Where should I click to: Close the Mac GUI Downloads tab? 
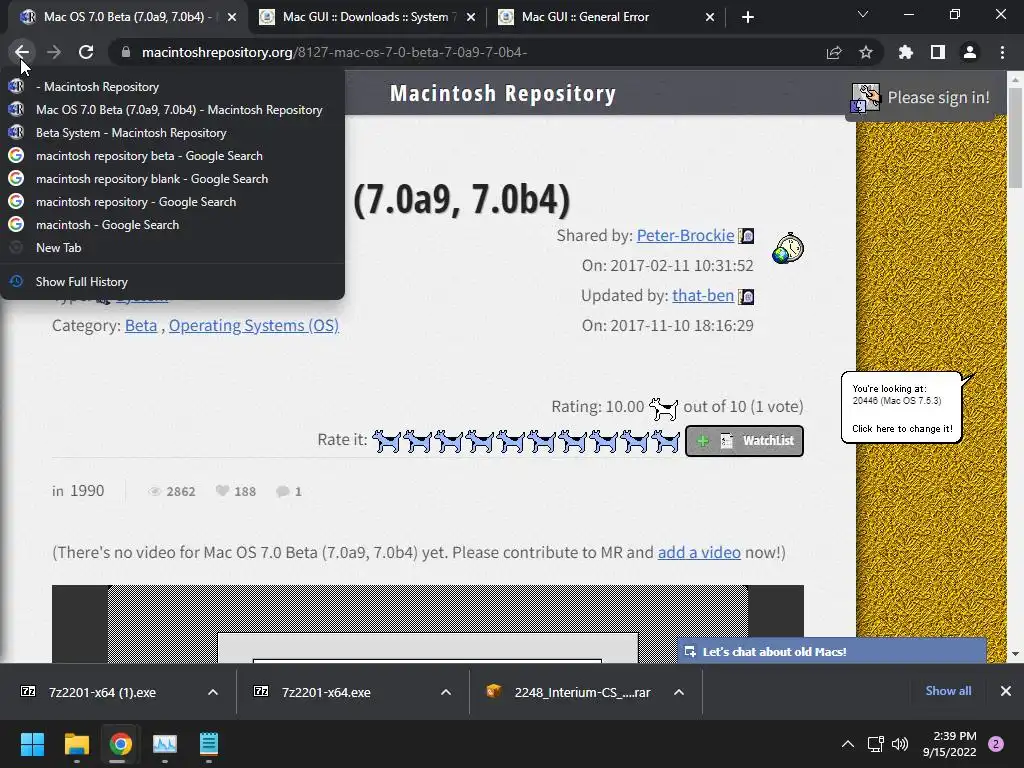[x=471, y=17]
